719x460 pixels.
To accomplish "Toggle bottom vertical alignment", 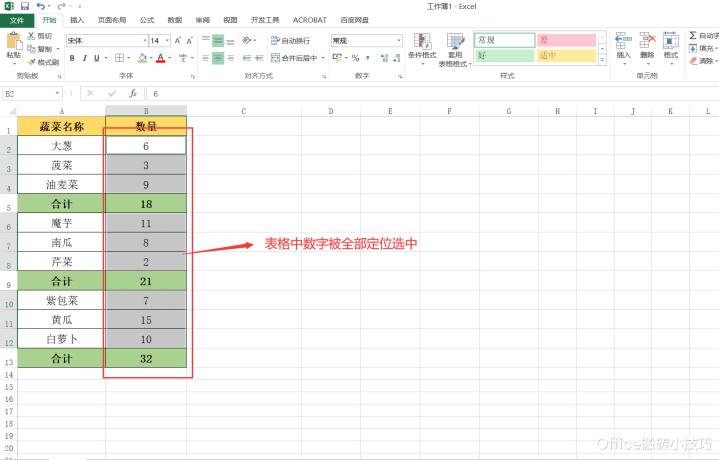I will click(x=231, y=40).
